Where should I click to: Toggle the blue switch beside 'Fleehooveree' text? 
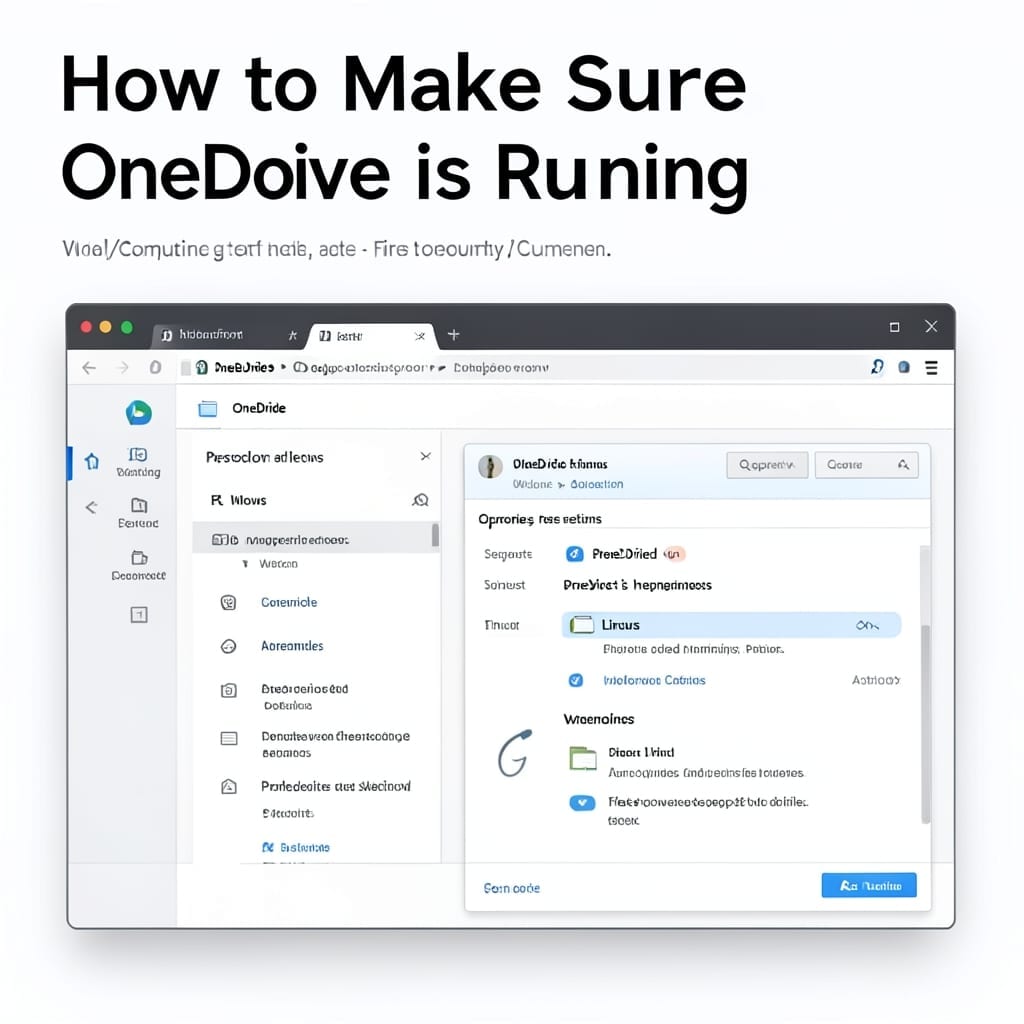pyautogui.click(x=582, y=803)
